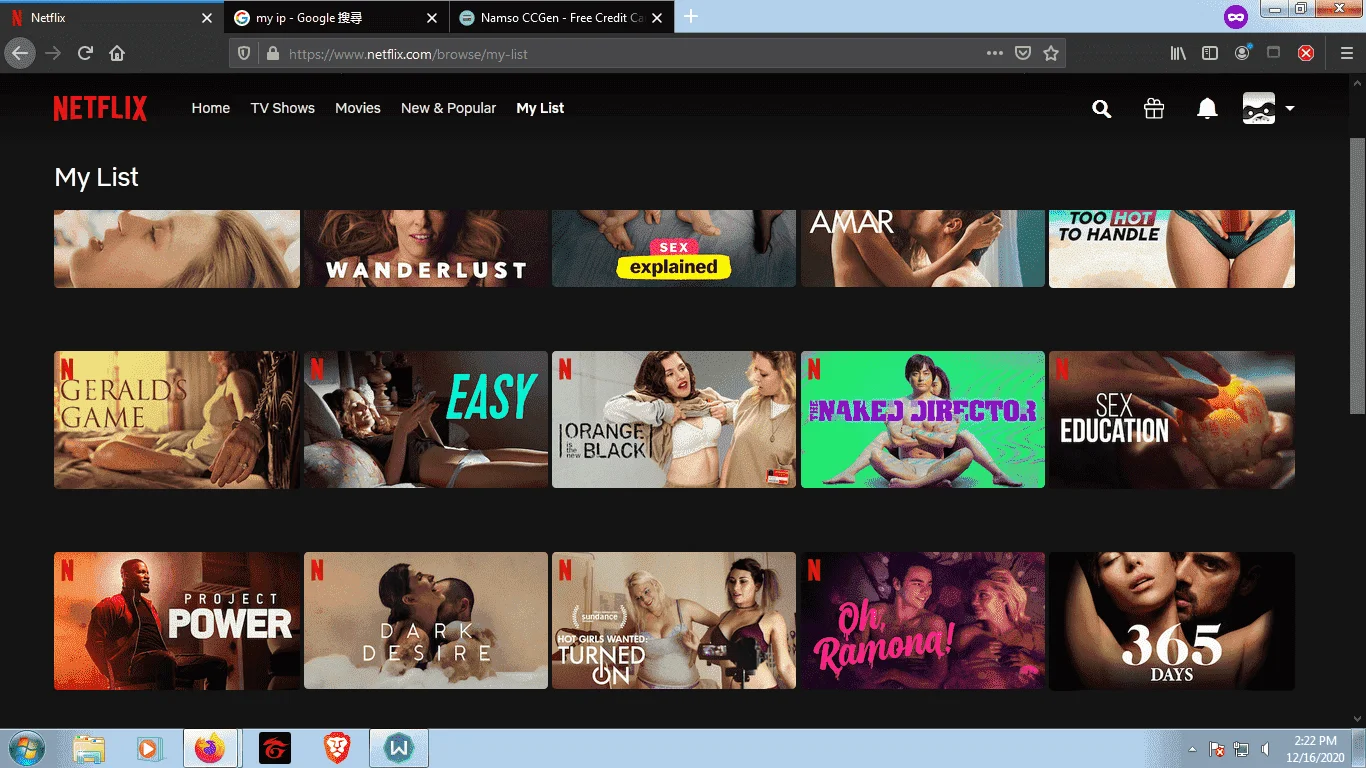Show hidden tray icons arrow
The width and height of the screenshot is (1366, 768).
coord(1193,749)
